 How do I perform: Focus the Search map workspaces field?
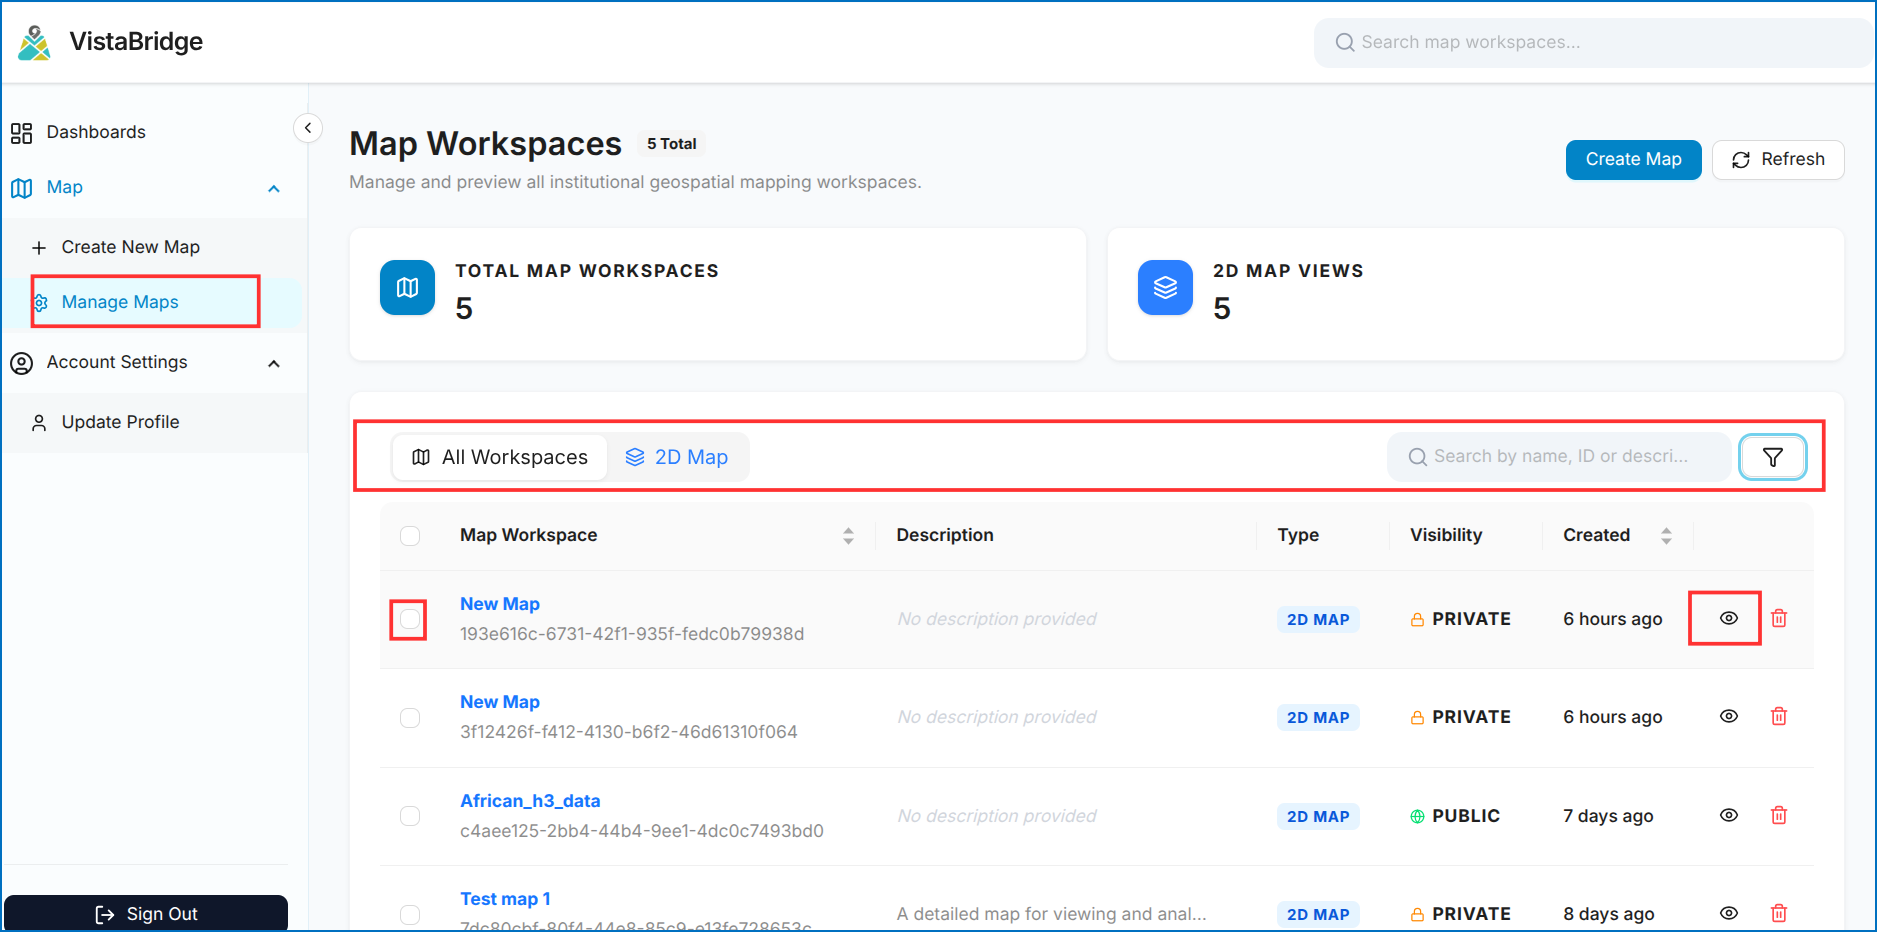(x=1593, y=42)
